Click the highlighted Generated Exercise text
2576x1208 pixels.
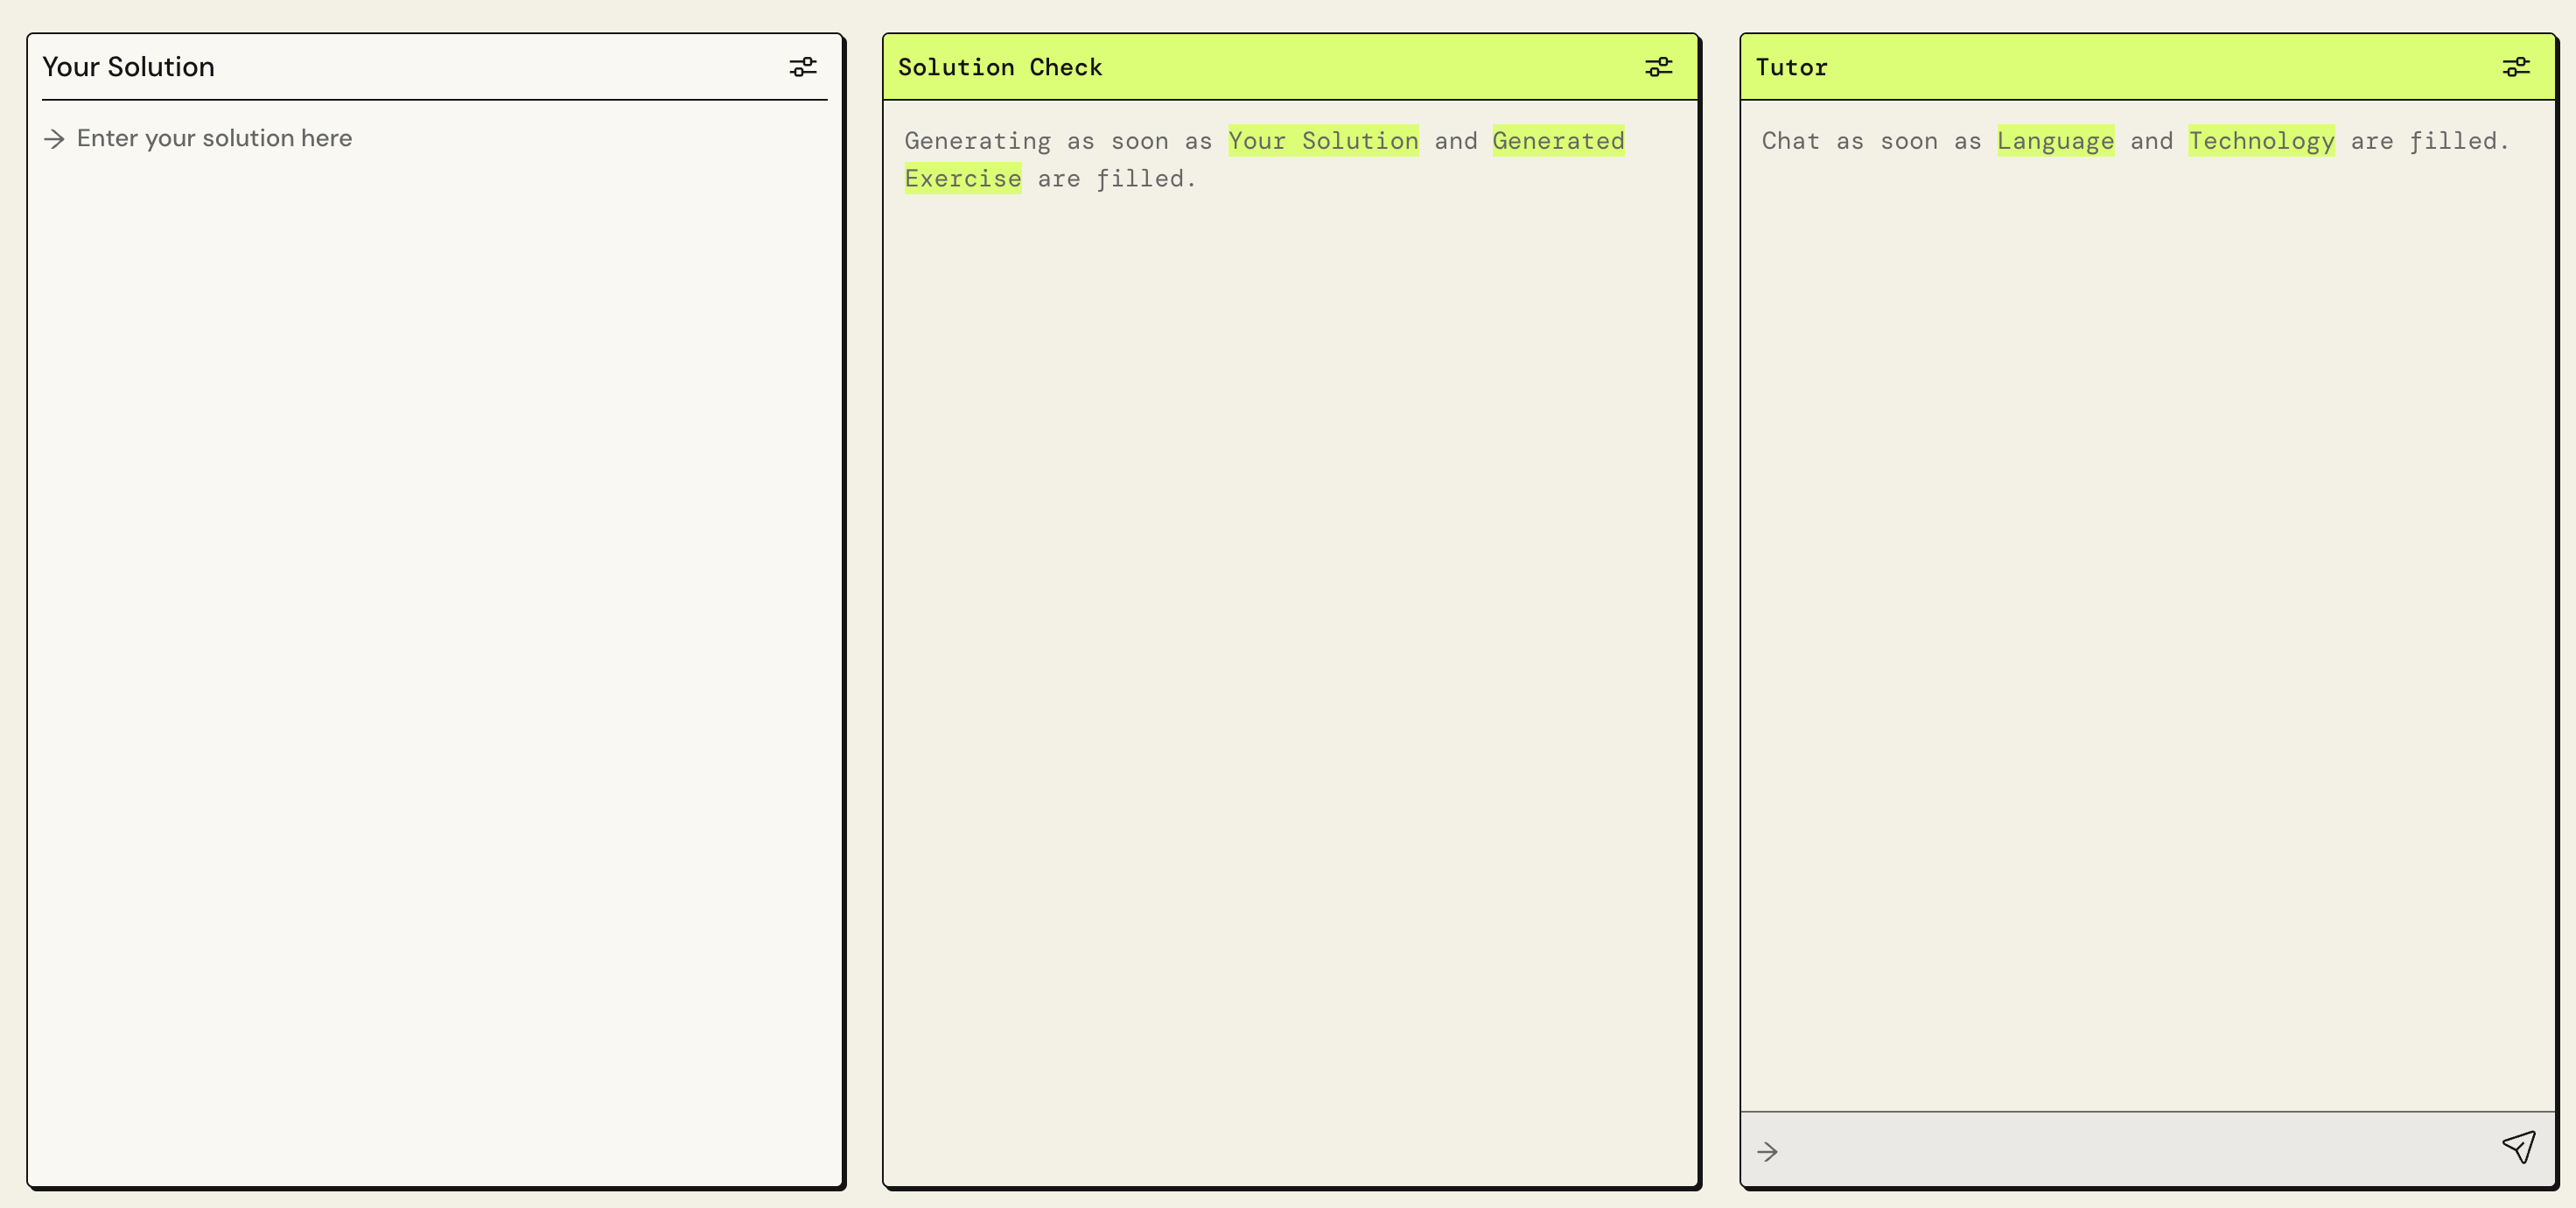pyautogui.click(x=1558, y=141)
